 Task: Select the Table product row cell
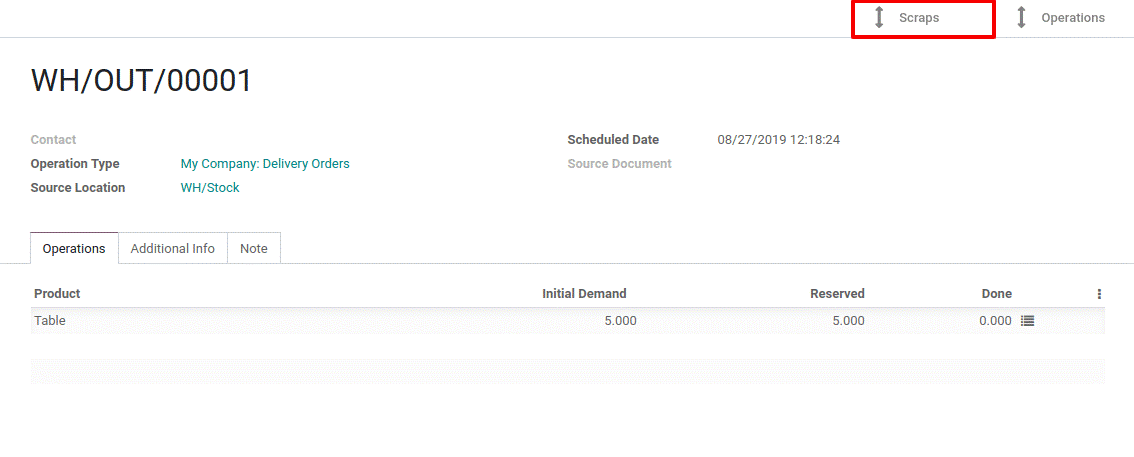point(50,321)
